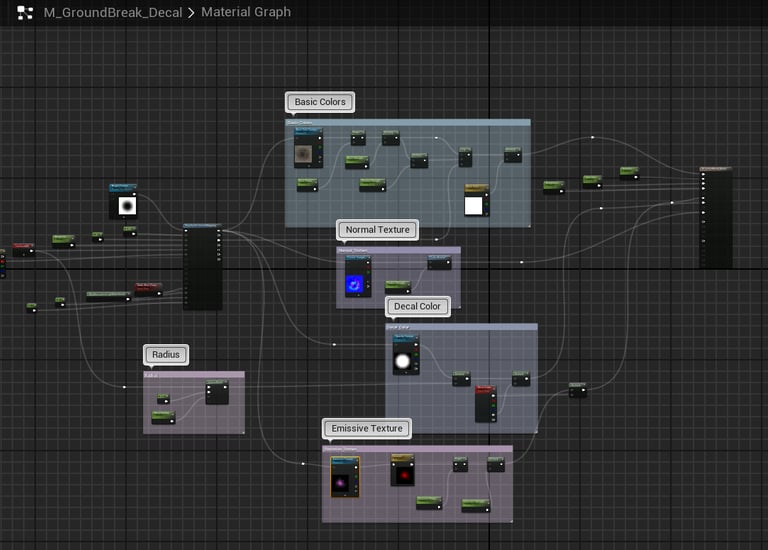The height and width of the screenshot is (550, 768).
Task: Select the black ring texture node on left
Action: 126,203
